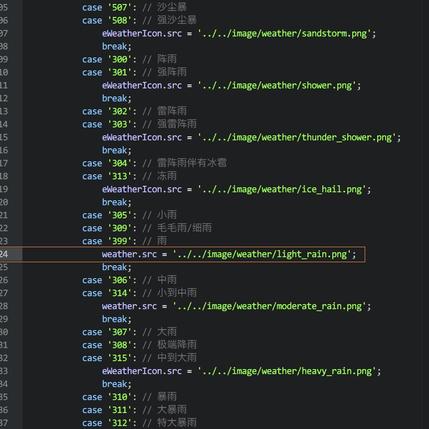The image size is (429, 429).
Task: Click break; below the moderate_rain.png line
Action: pyautogui.click(x=117, y=319)
